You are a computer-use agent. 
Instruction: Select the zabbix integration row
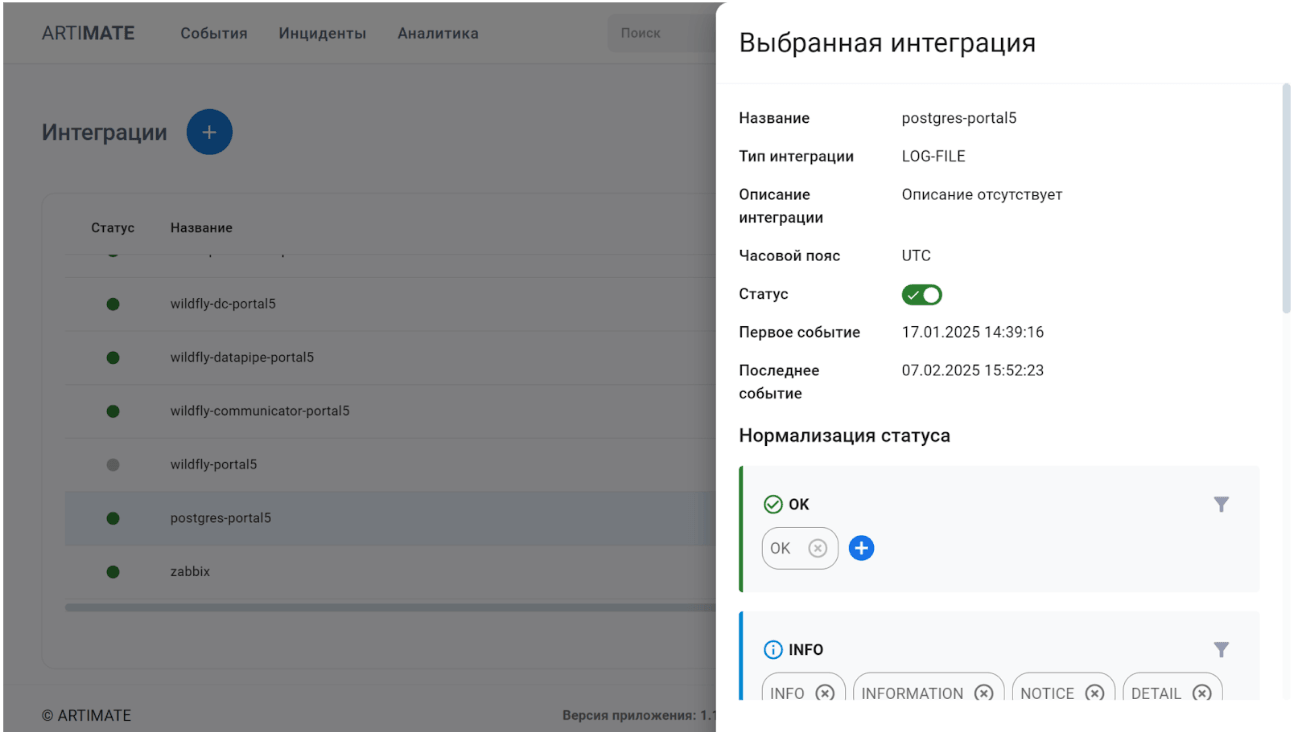point(190,572)
